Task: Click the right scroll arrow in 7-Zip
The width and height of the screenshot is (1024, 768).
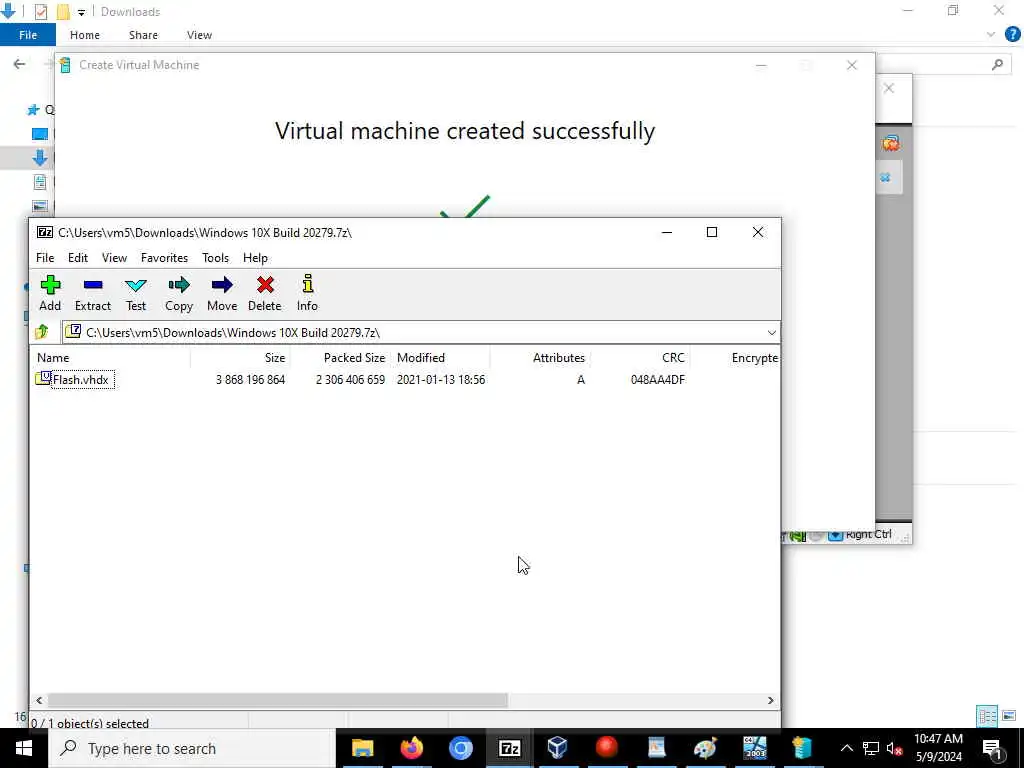Action: click(771, 700)
